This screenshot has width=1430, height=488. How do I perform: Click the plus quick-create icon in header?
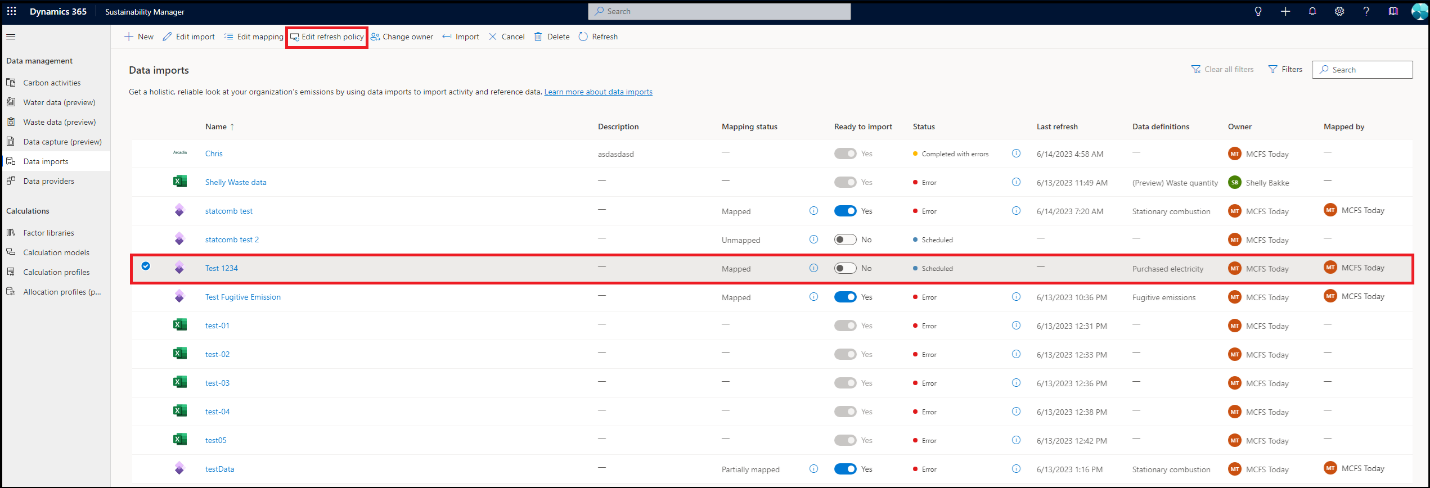click(x=1286, y=11)
